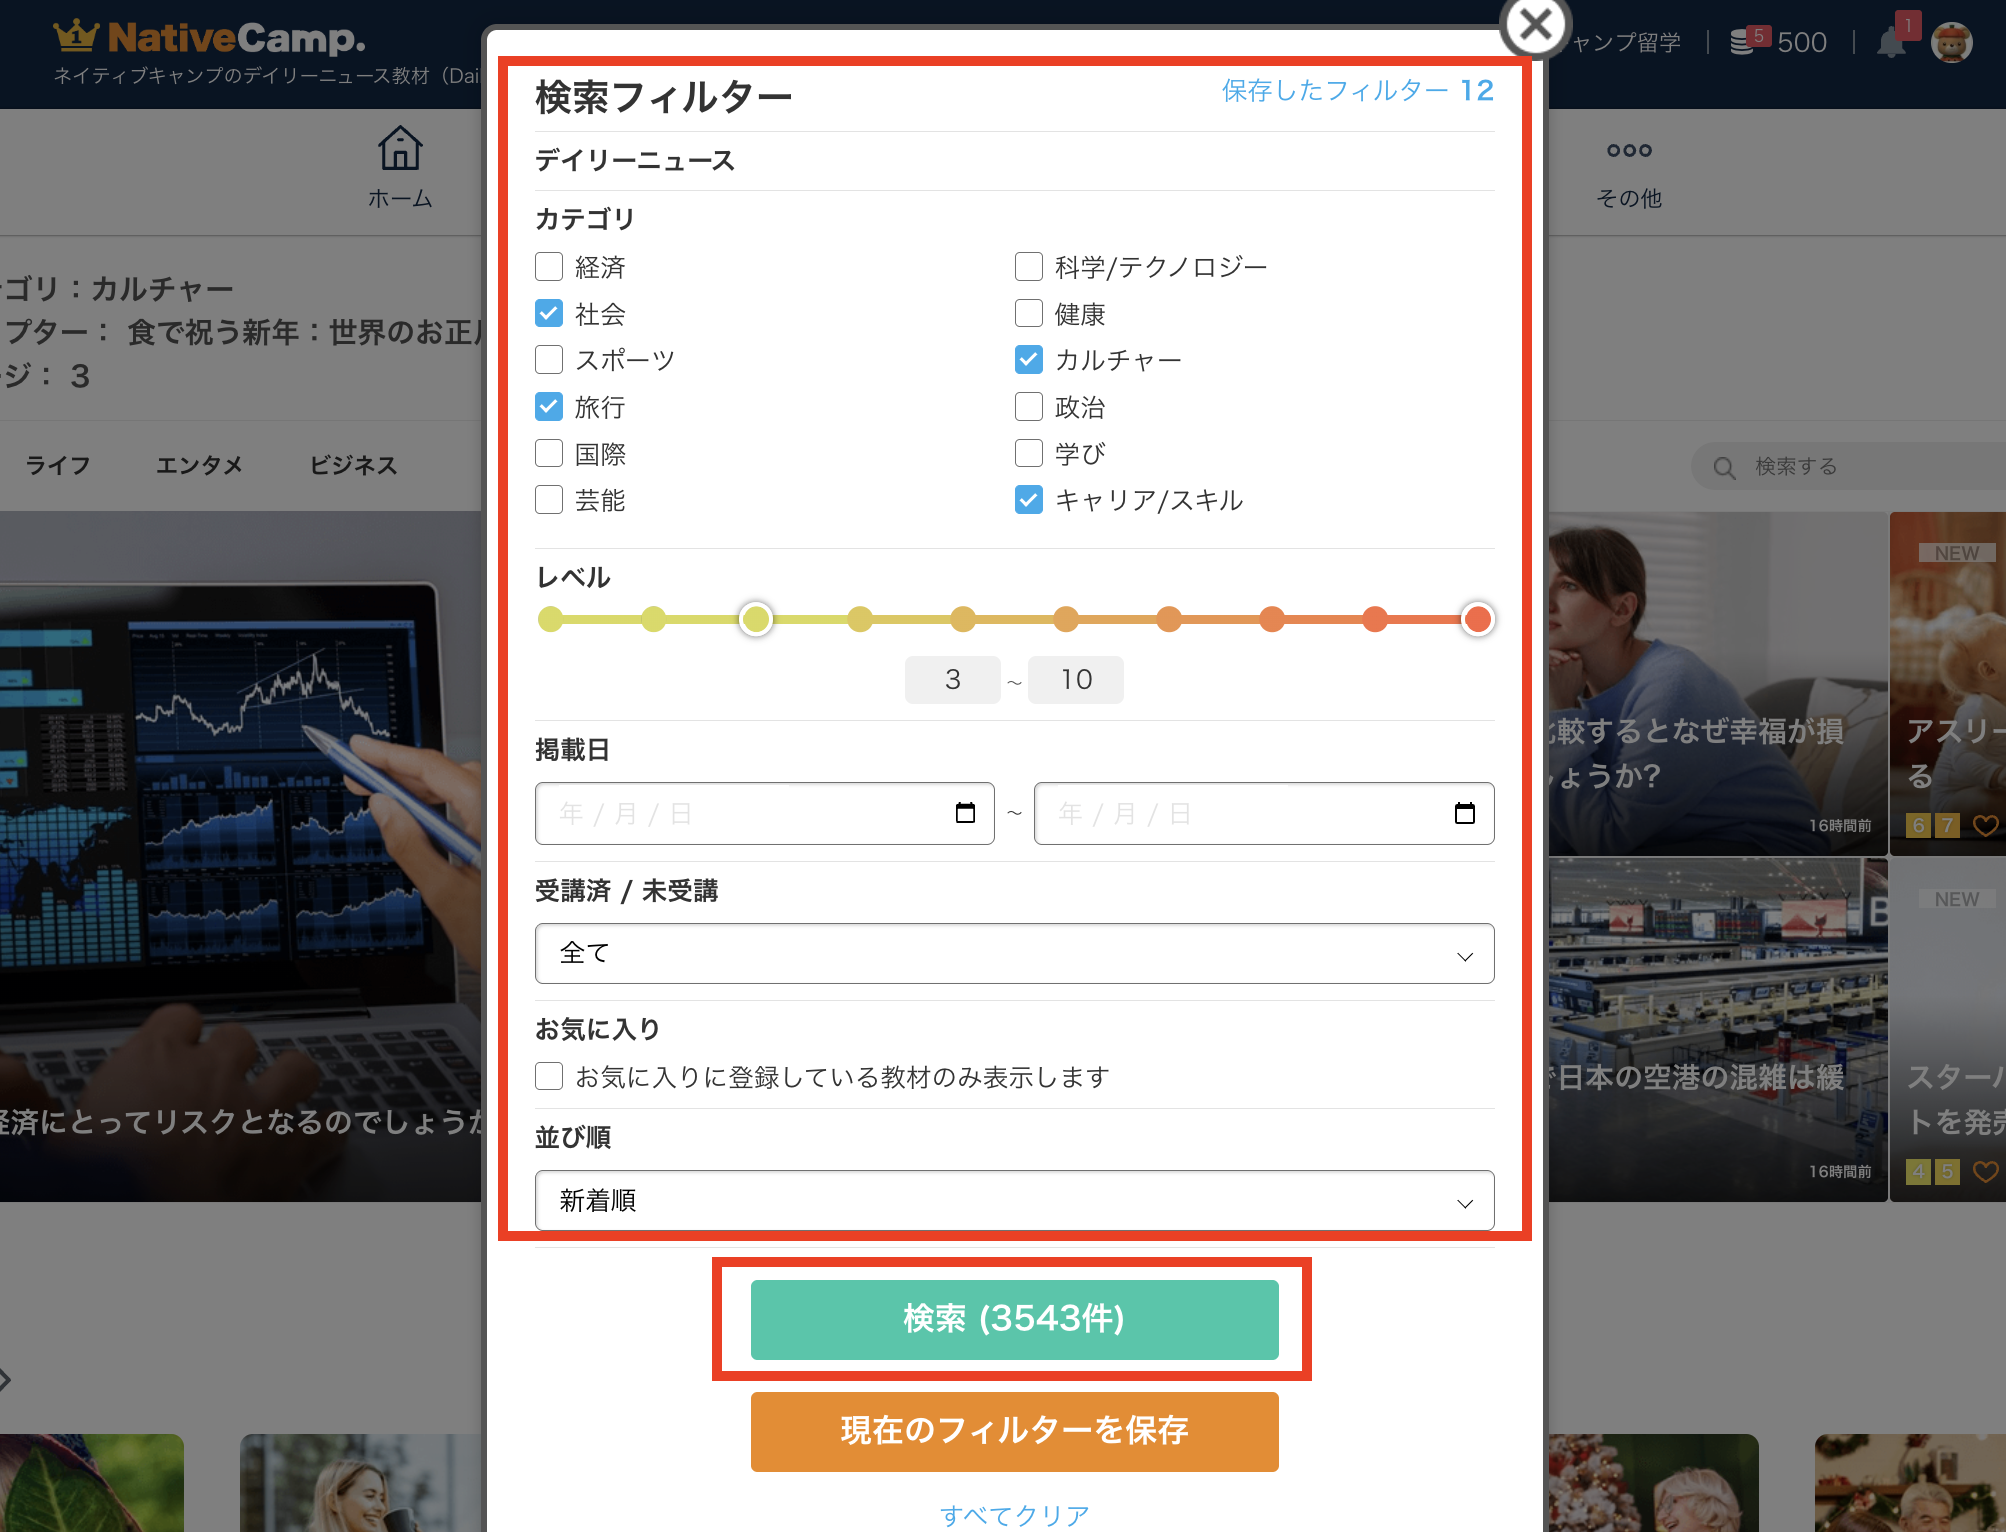Open 保存したフィルター saved filters link
This screenshot has width=2006, height=1532.
tap(1356, 91)
